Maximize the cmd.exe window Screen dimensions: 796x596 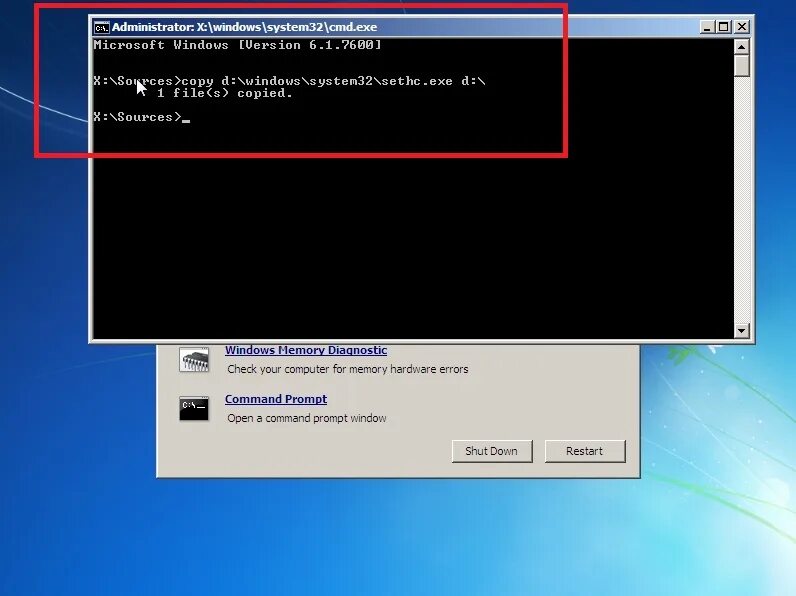pyautogui.click(x=724, y=27)
